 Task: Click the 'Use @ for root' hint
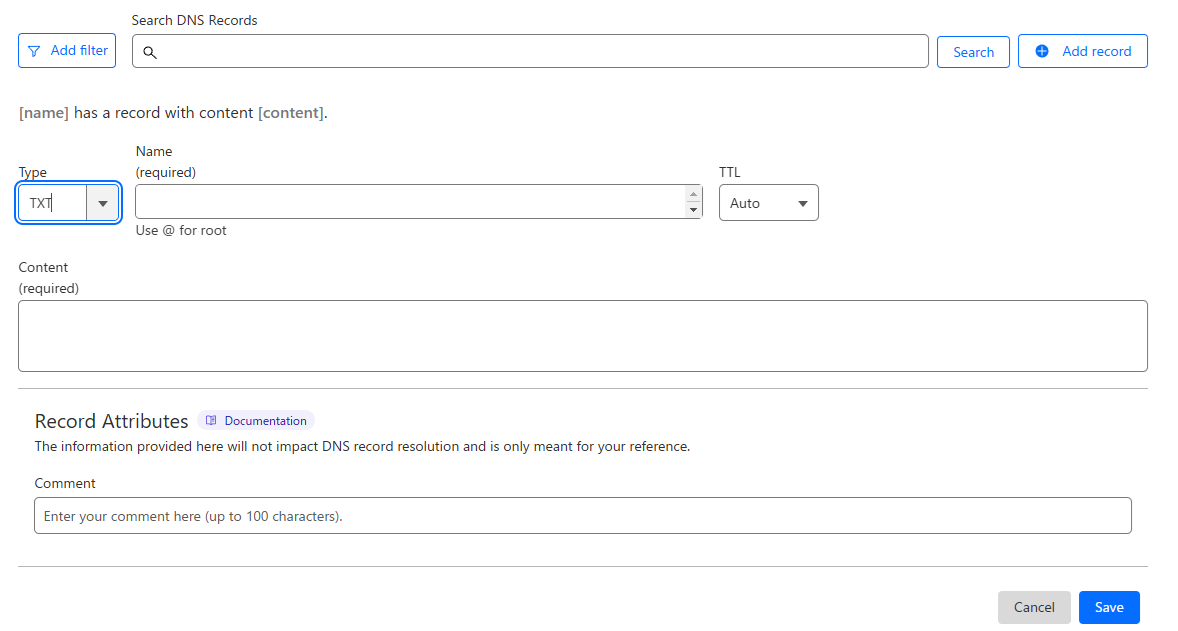[181, 231]
